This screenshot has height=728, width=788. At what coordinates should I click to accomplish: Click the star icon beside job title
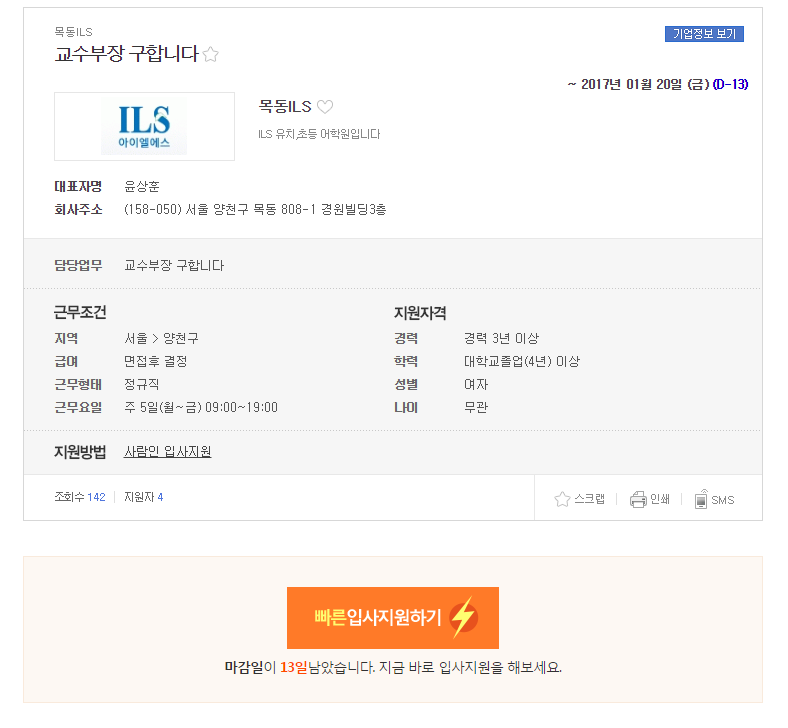[211, 54]
